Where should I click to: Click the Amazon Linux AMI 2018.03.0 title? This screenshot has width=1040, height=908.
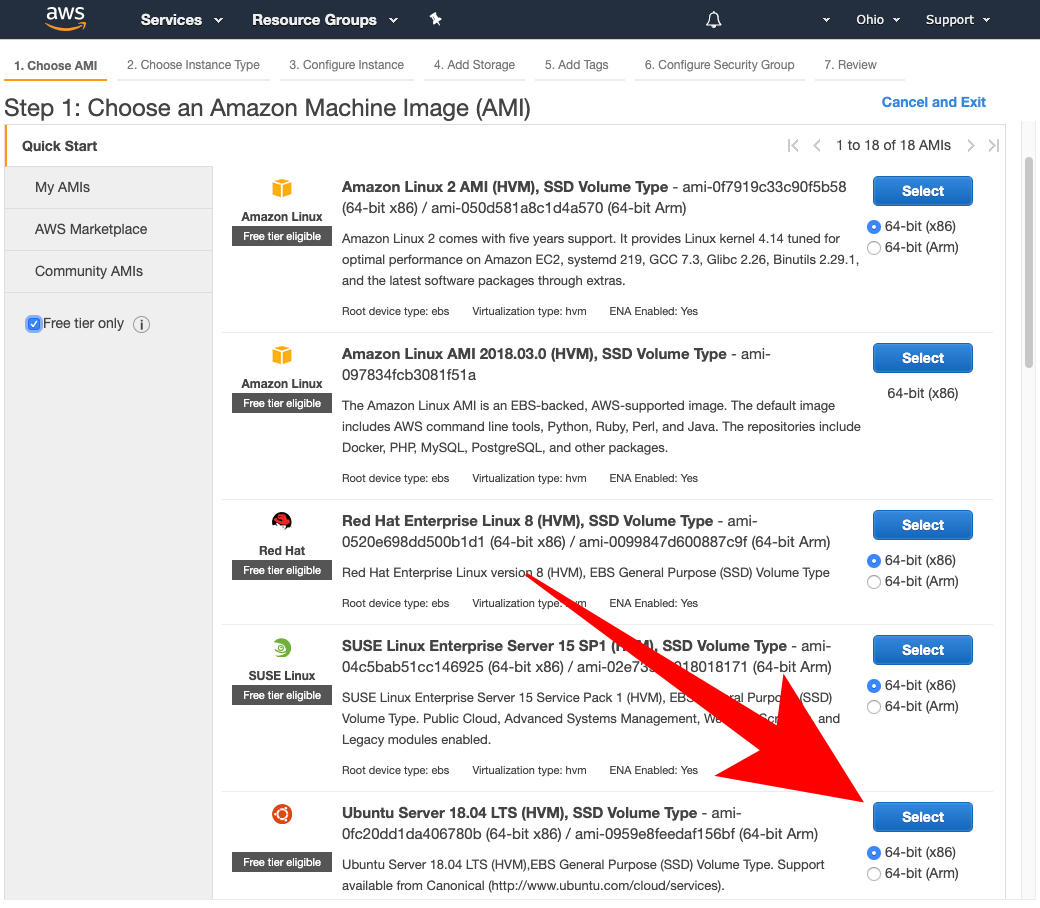click(534, 354)
